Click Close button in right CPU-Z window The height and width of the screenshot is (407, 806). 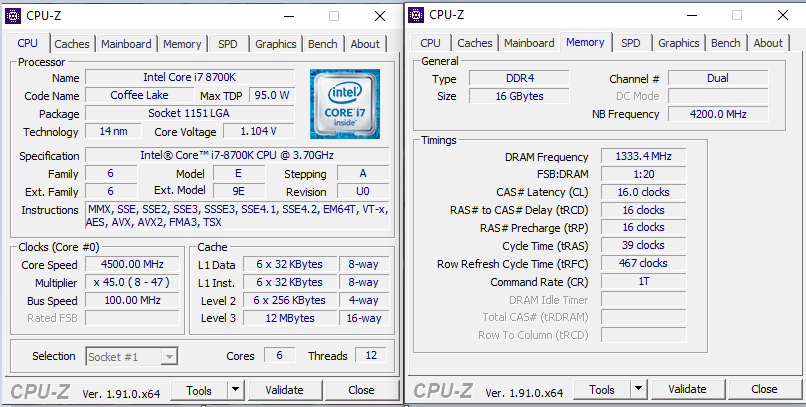tap(764, 390)
